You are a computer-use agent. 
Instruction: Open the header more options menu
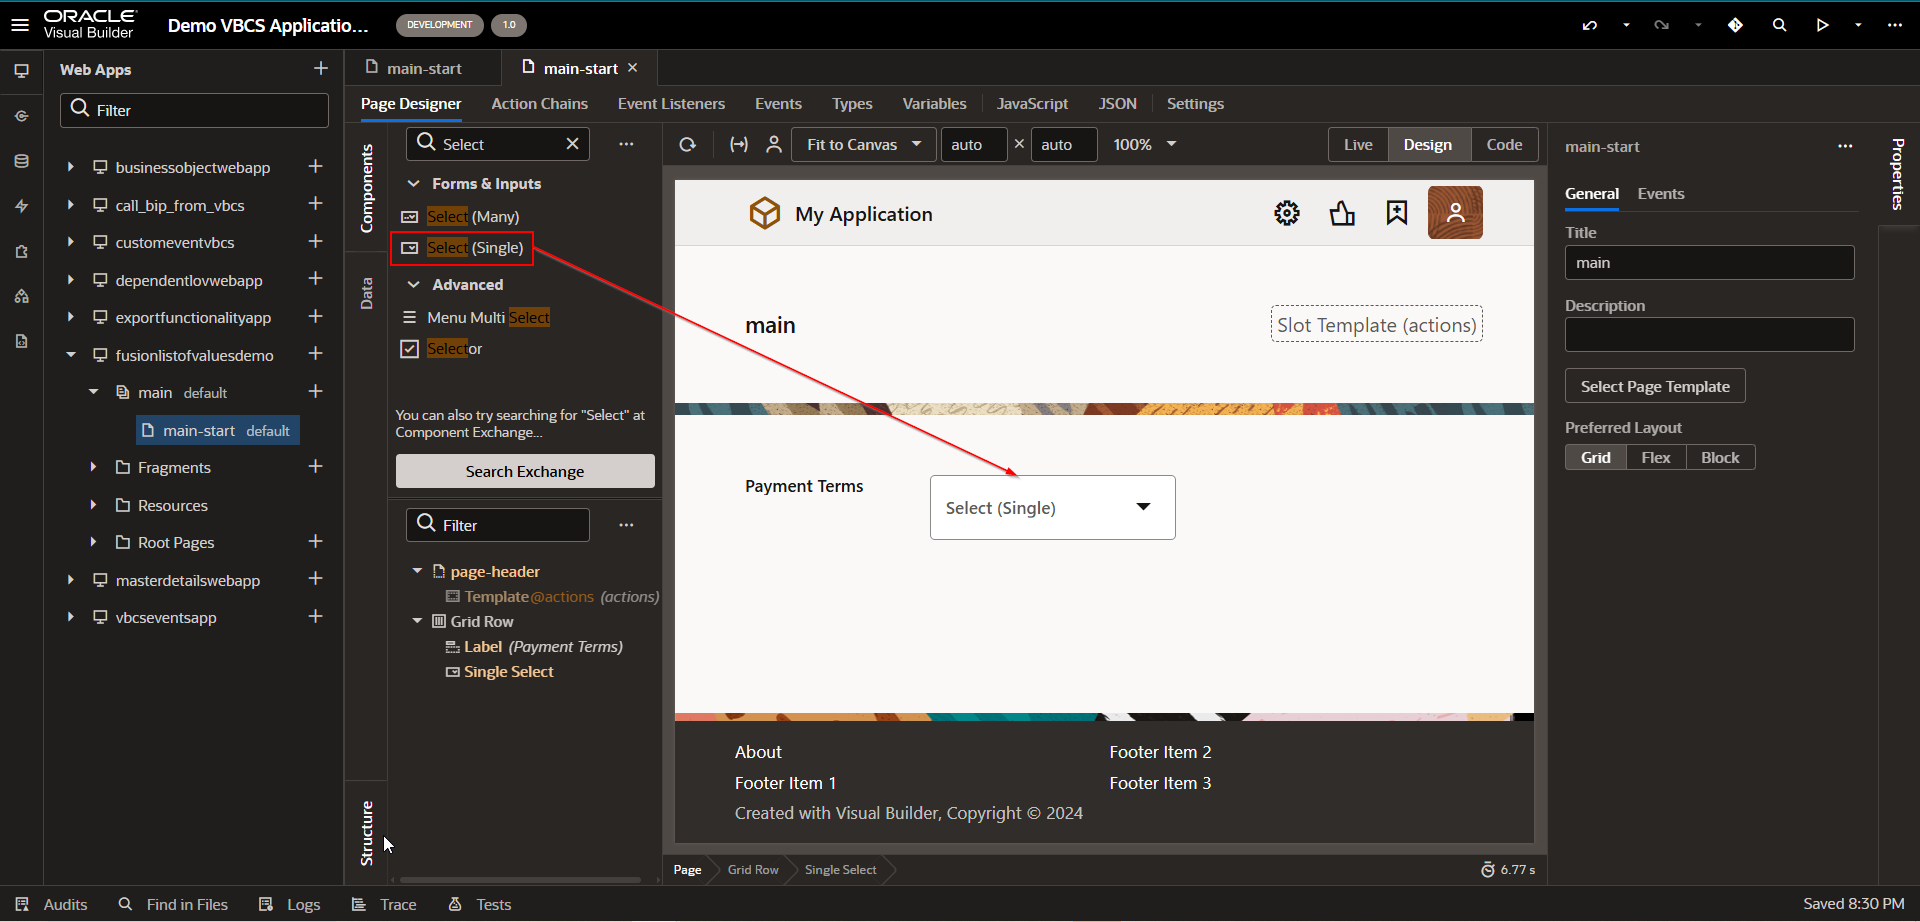pyautogui.click(x=1894, y=25)
